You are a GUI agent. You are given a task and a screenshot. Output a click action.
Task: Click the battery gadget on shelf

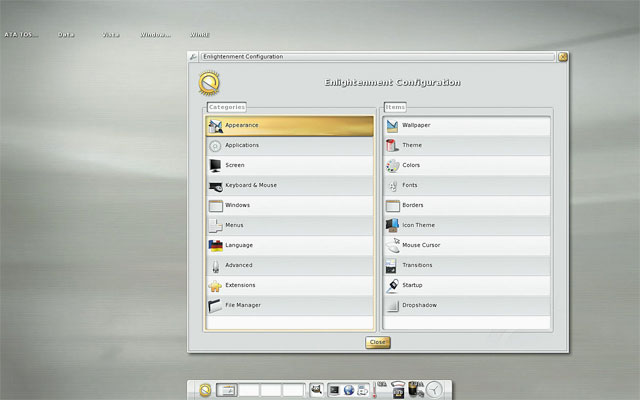click(x=414, y=389)
